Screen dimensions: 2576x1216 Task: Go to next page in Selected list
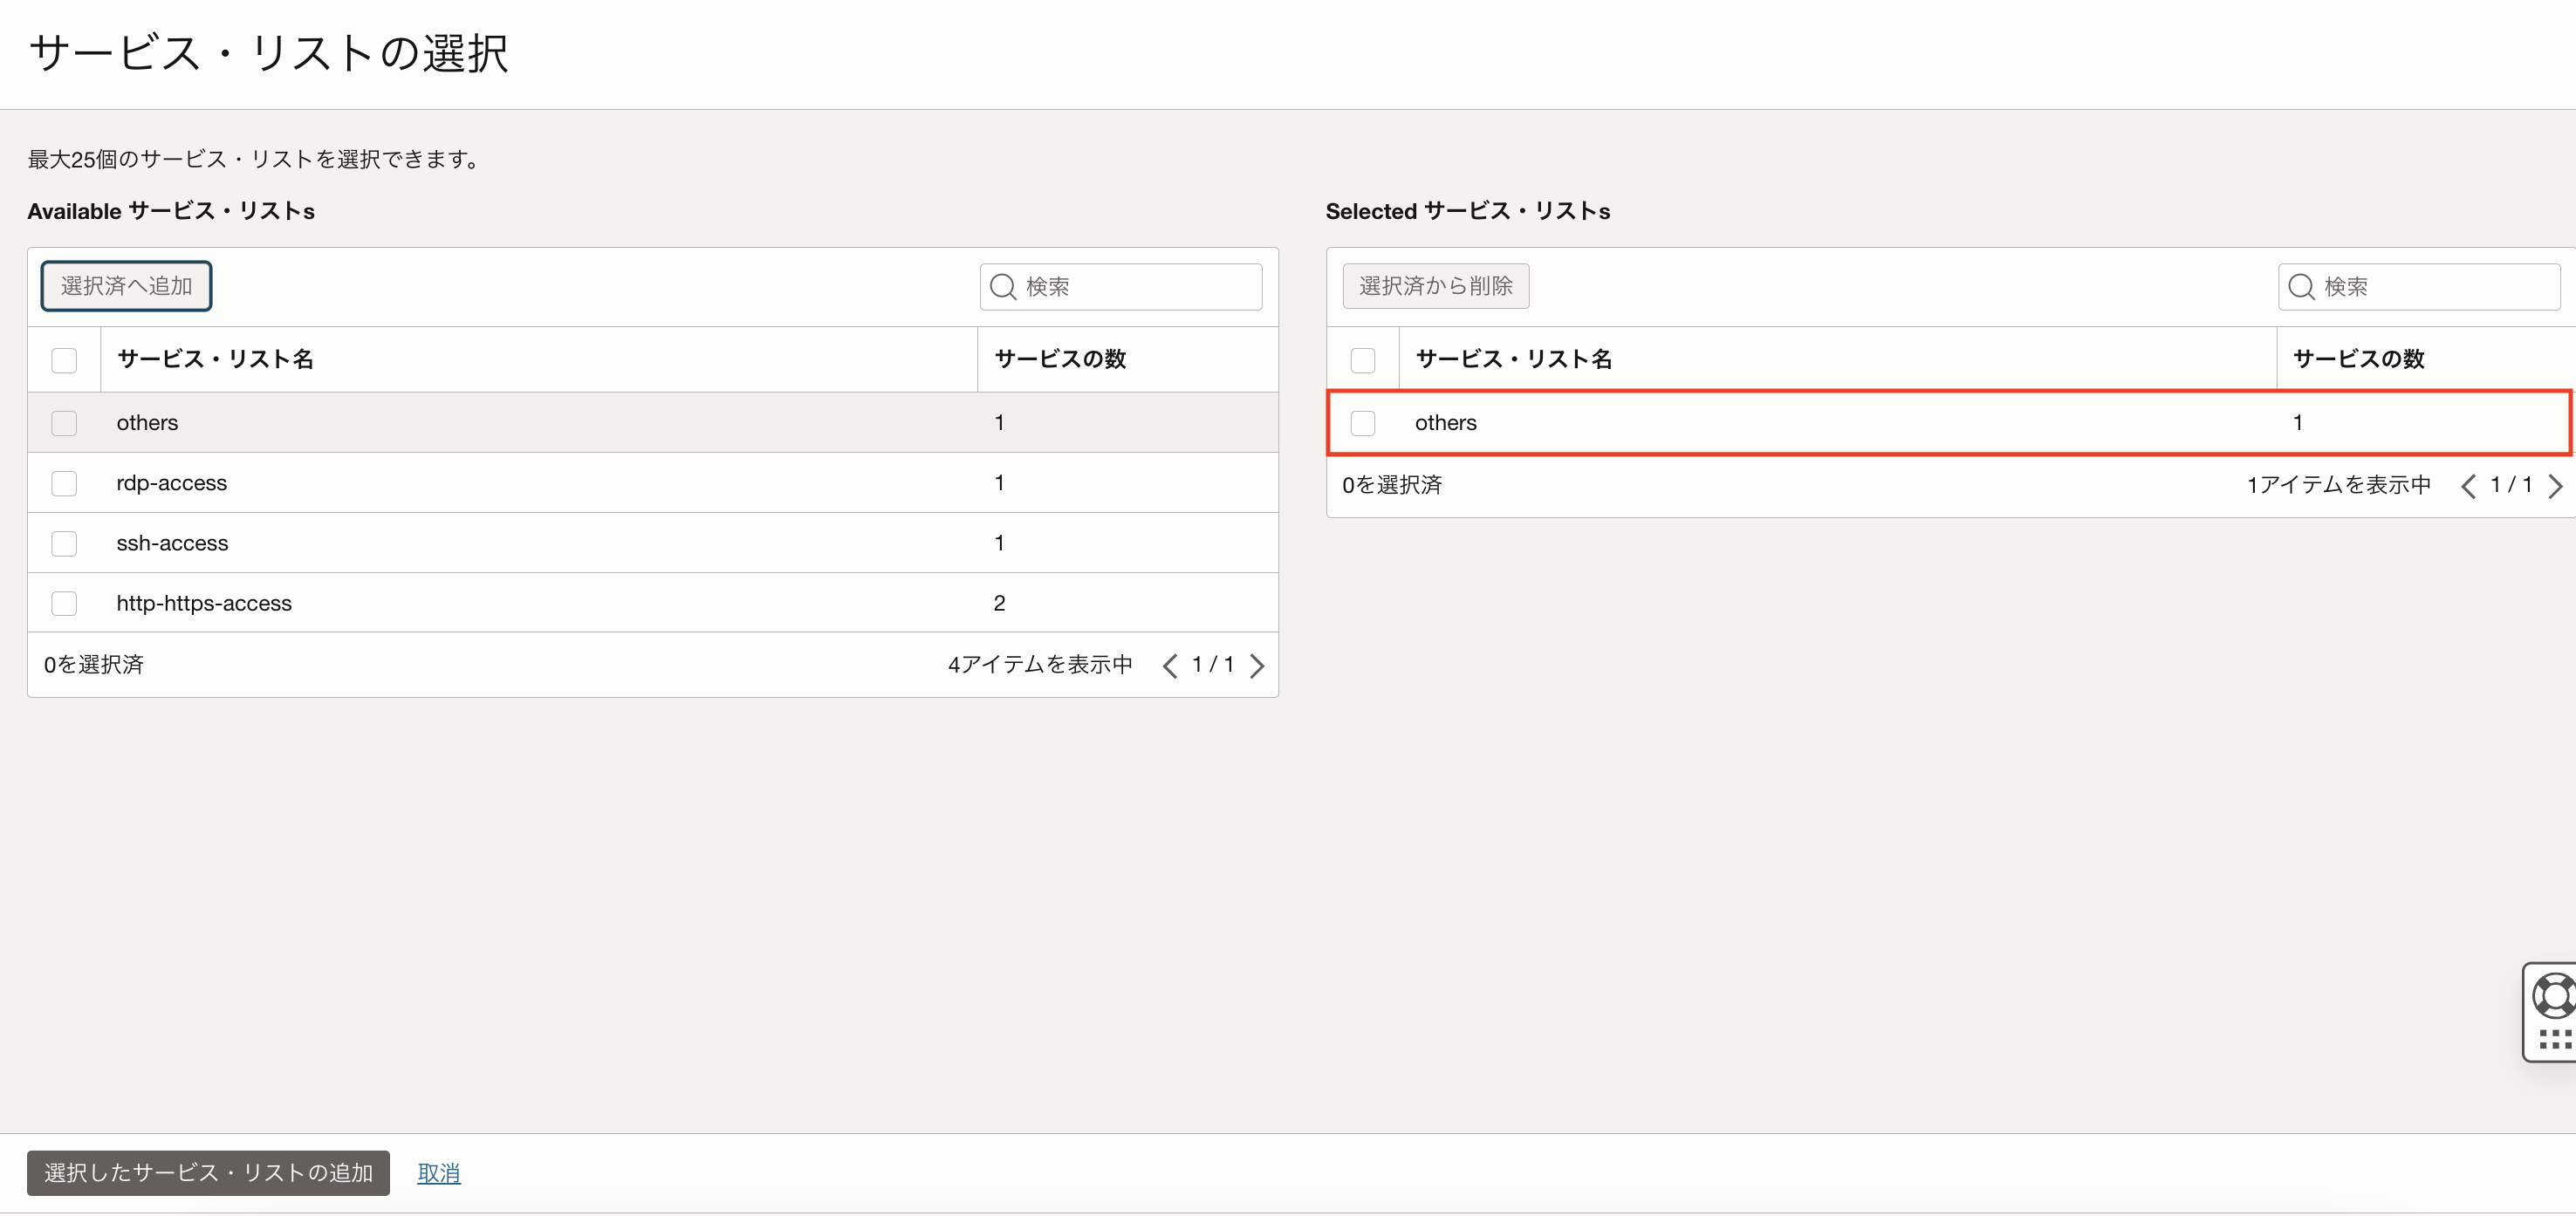(x=2555, y=486)
